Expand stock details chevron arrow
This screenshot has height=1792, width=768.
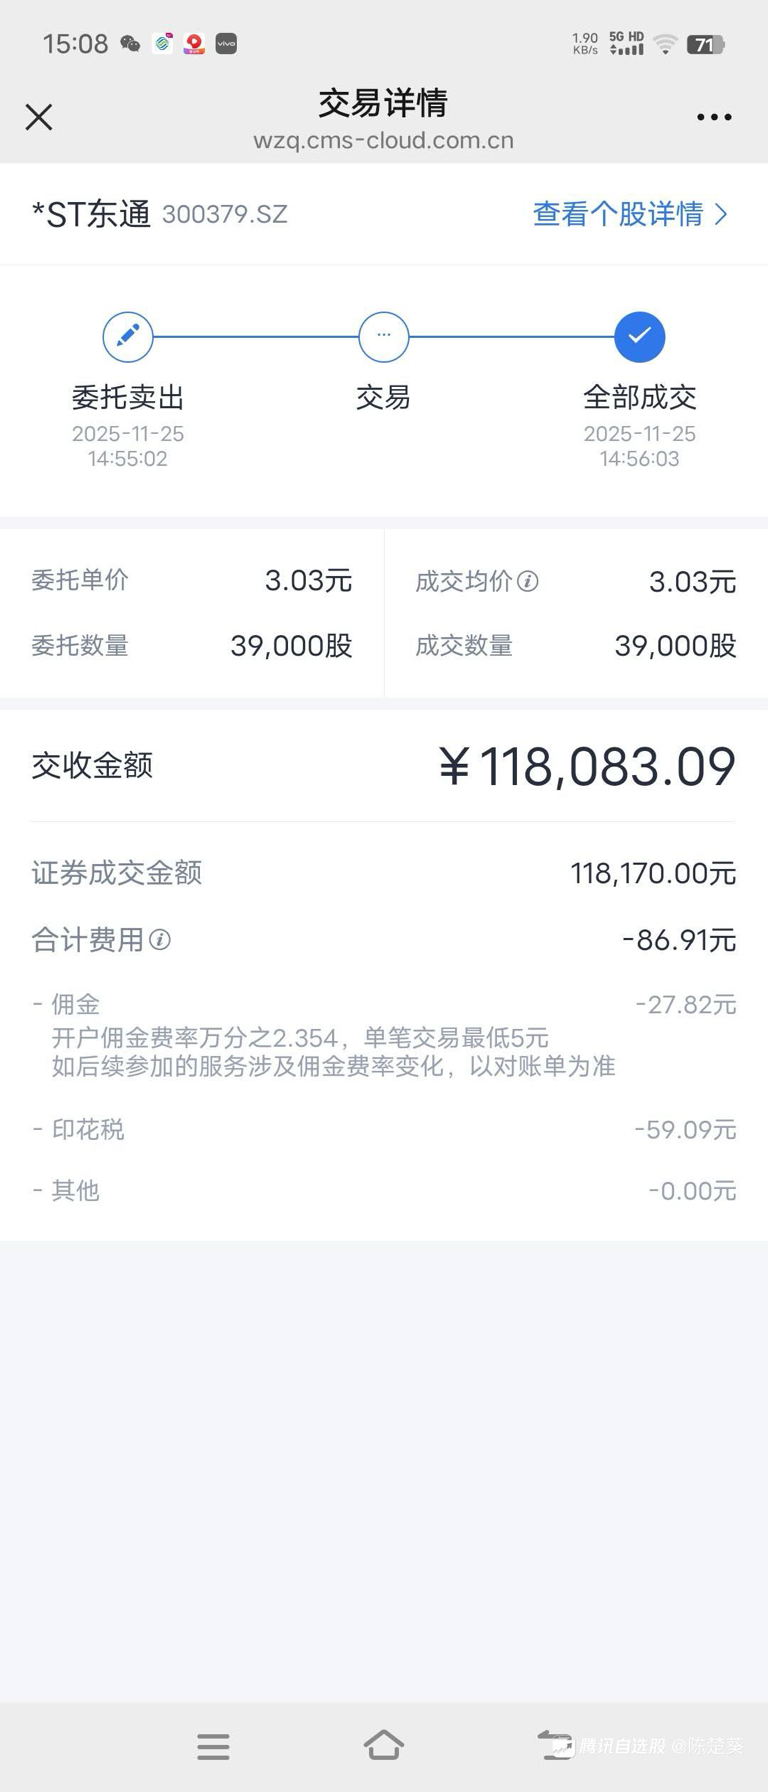point(721,214)
